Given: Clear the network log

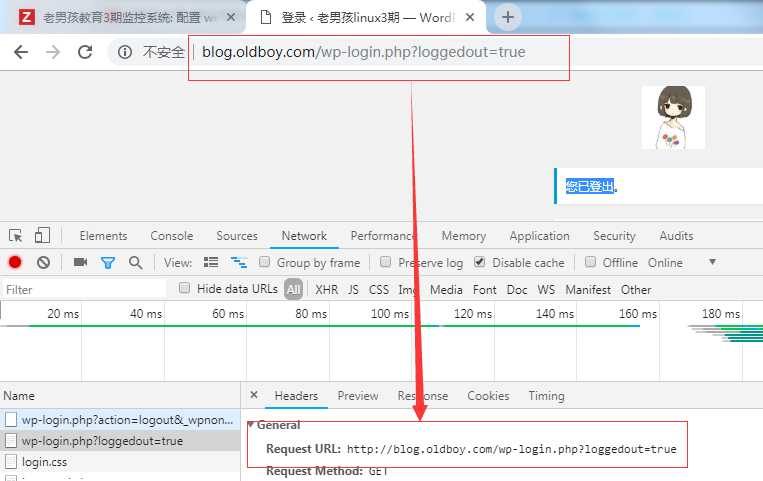Looking at the screenshot, I should [x=43, y=263].
